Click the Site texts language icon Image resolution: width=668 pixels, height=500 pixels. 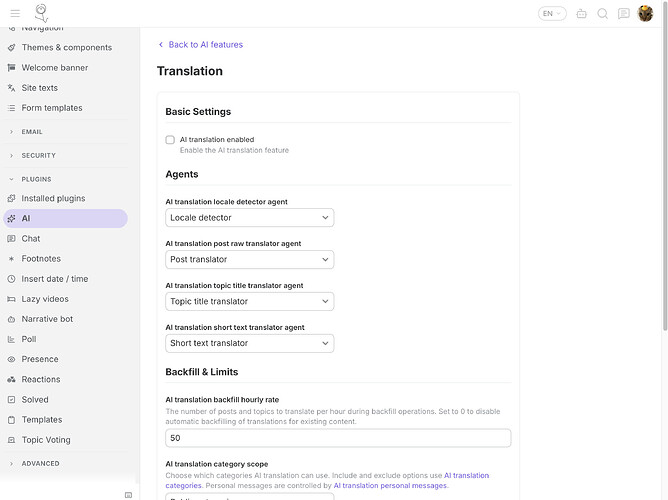(12, 88)
